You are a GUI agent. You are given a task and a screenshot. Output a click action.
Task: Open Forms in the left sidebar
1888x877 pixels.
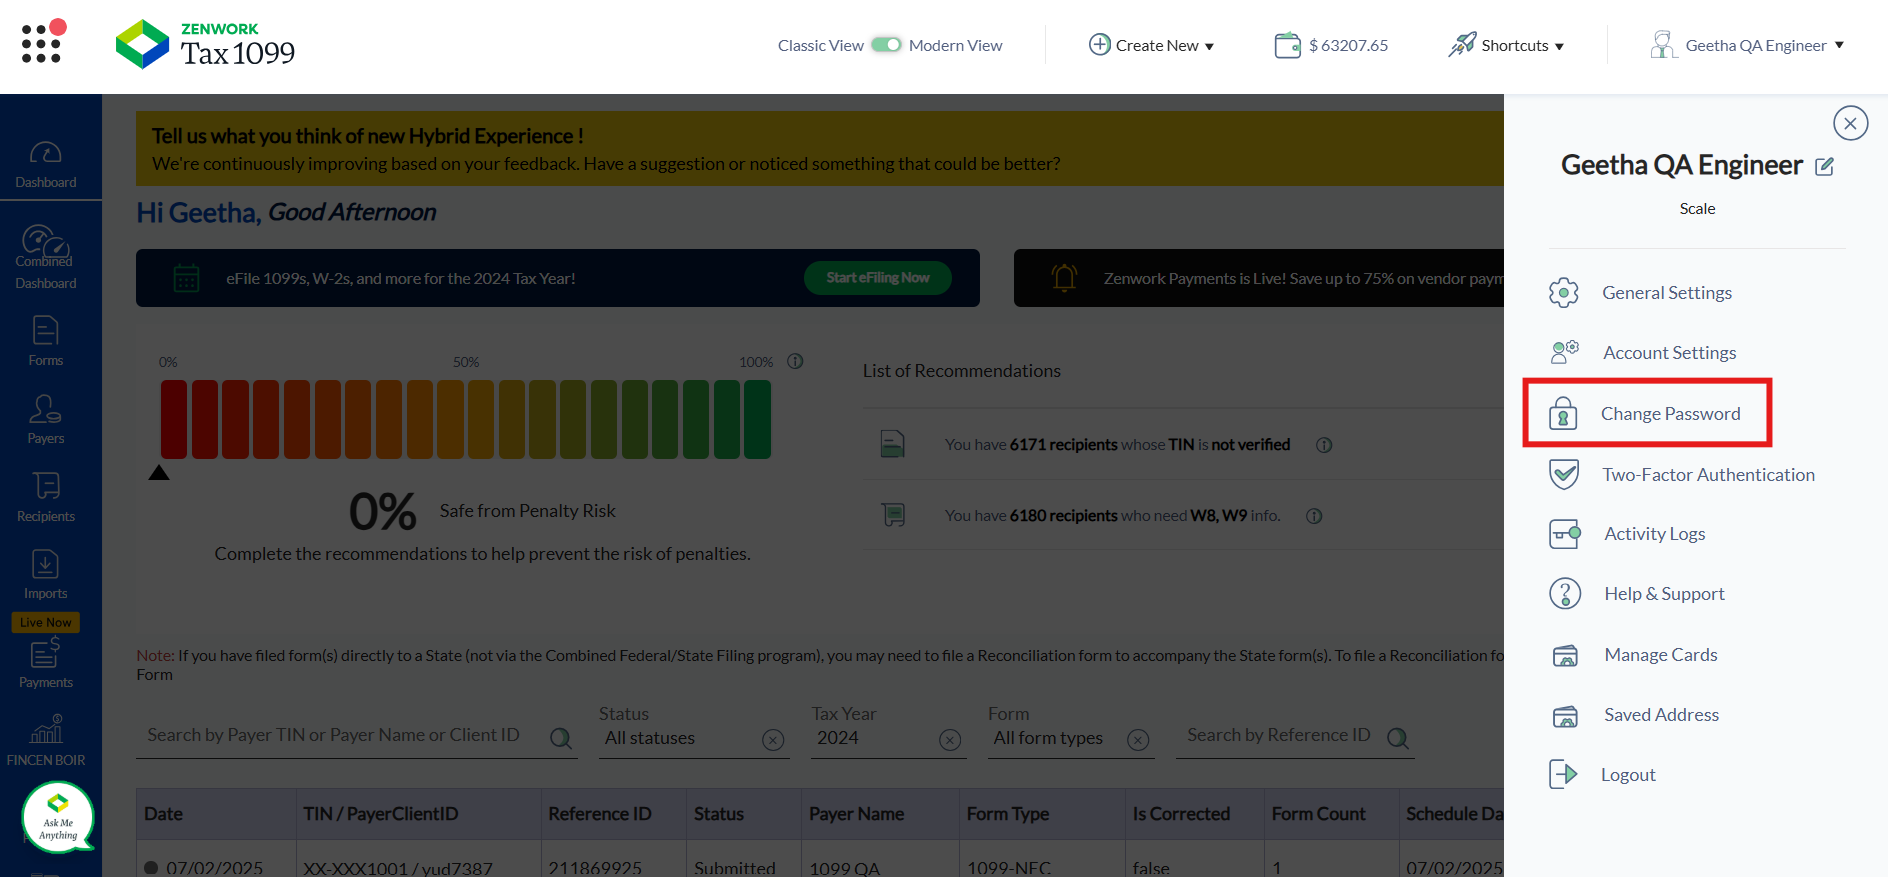tap(46, 341)
